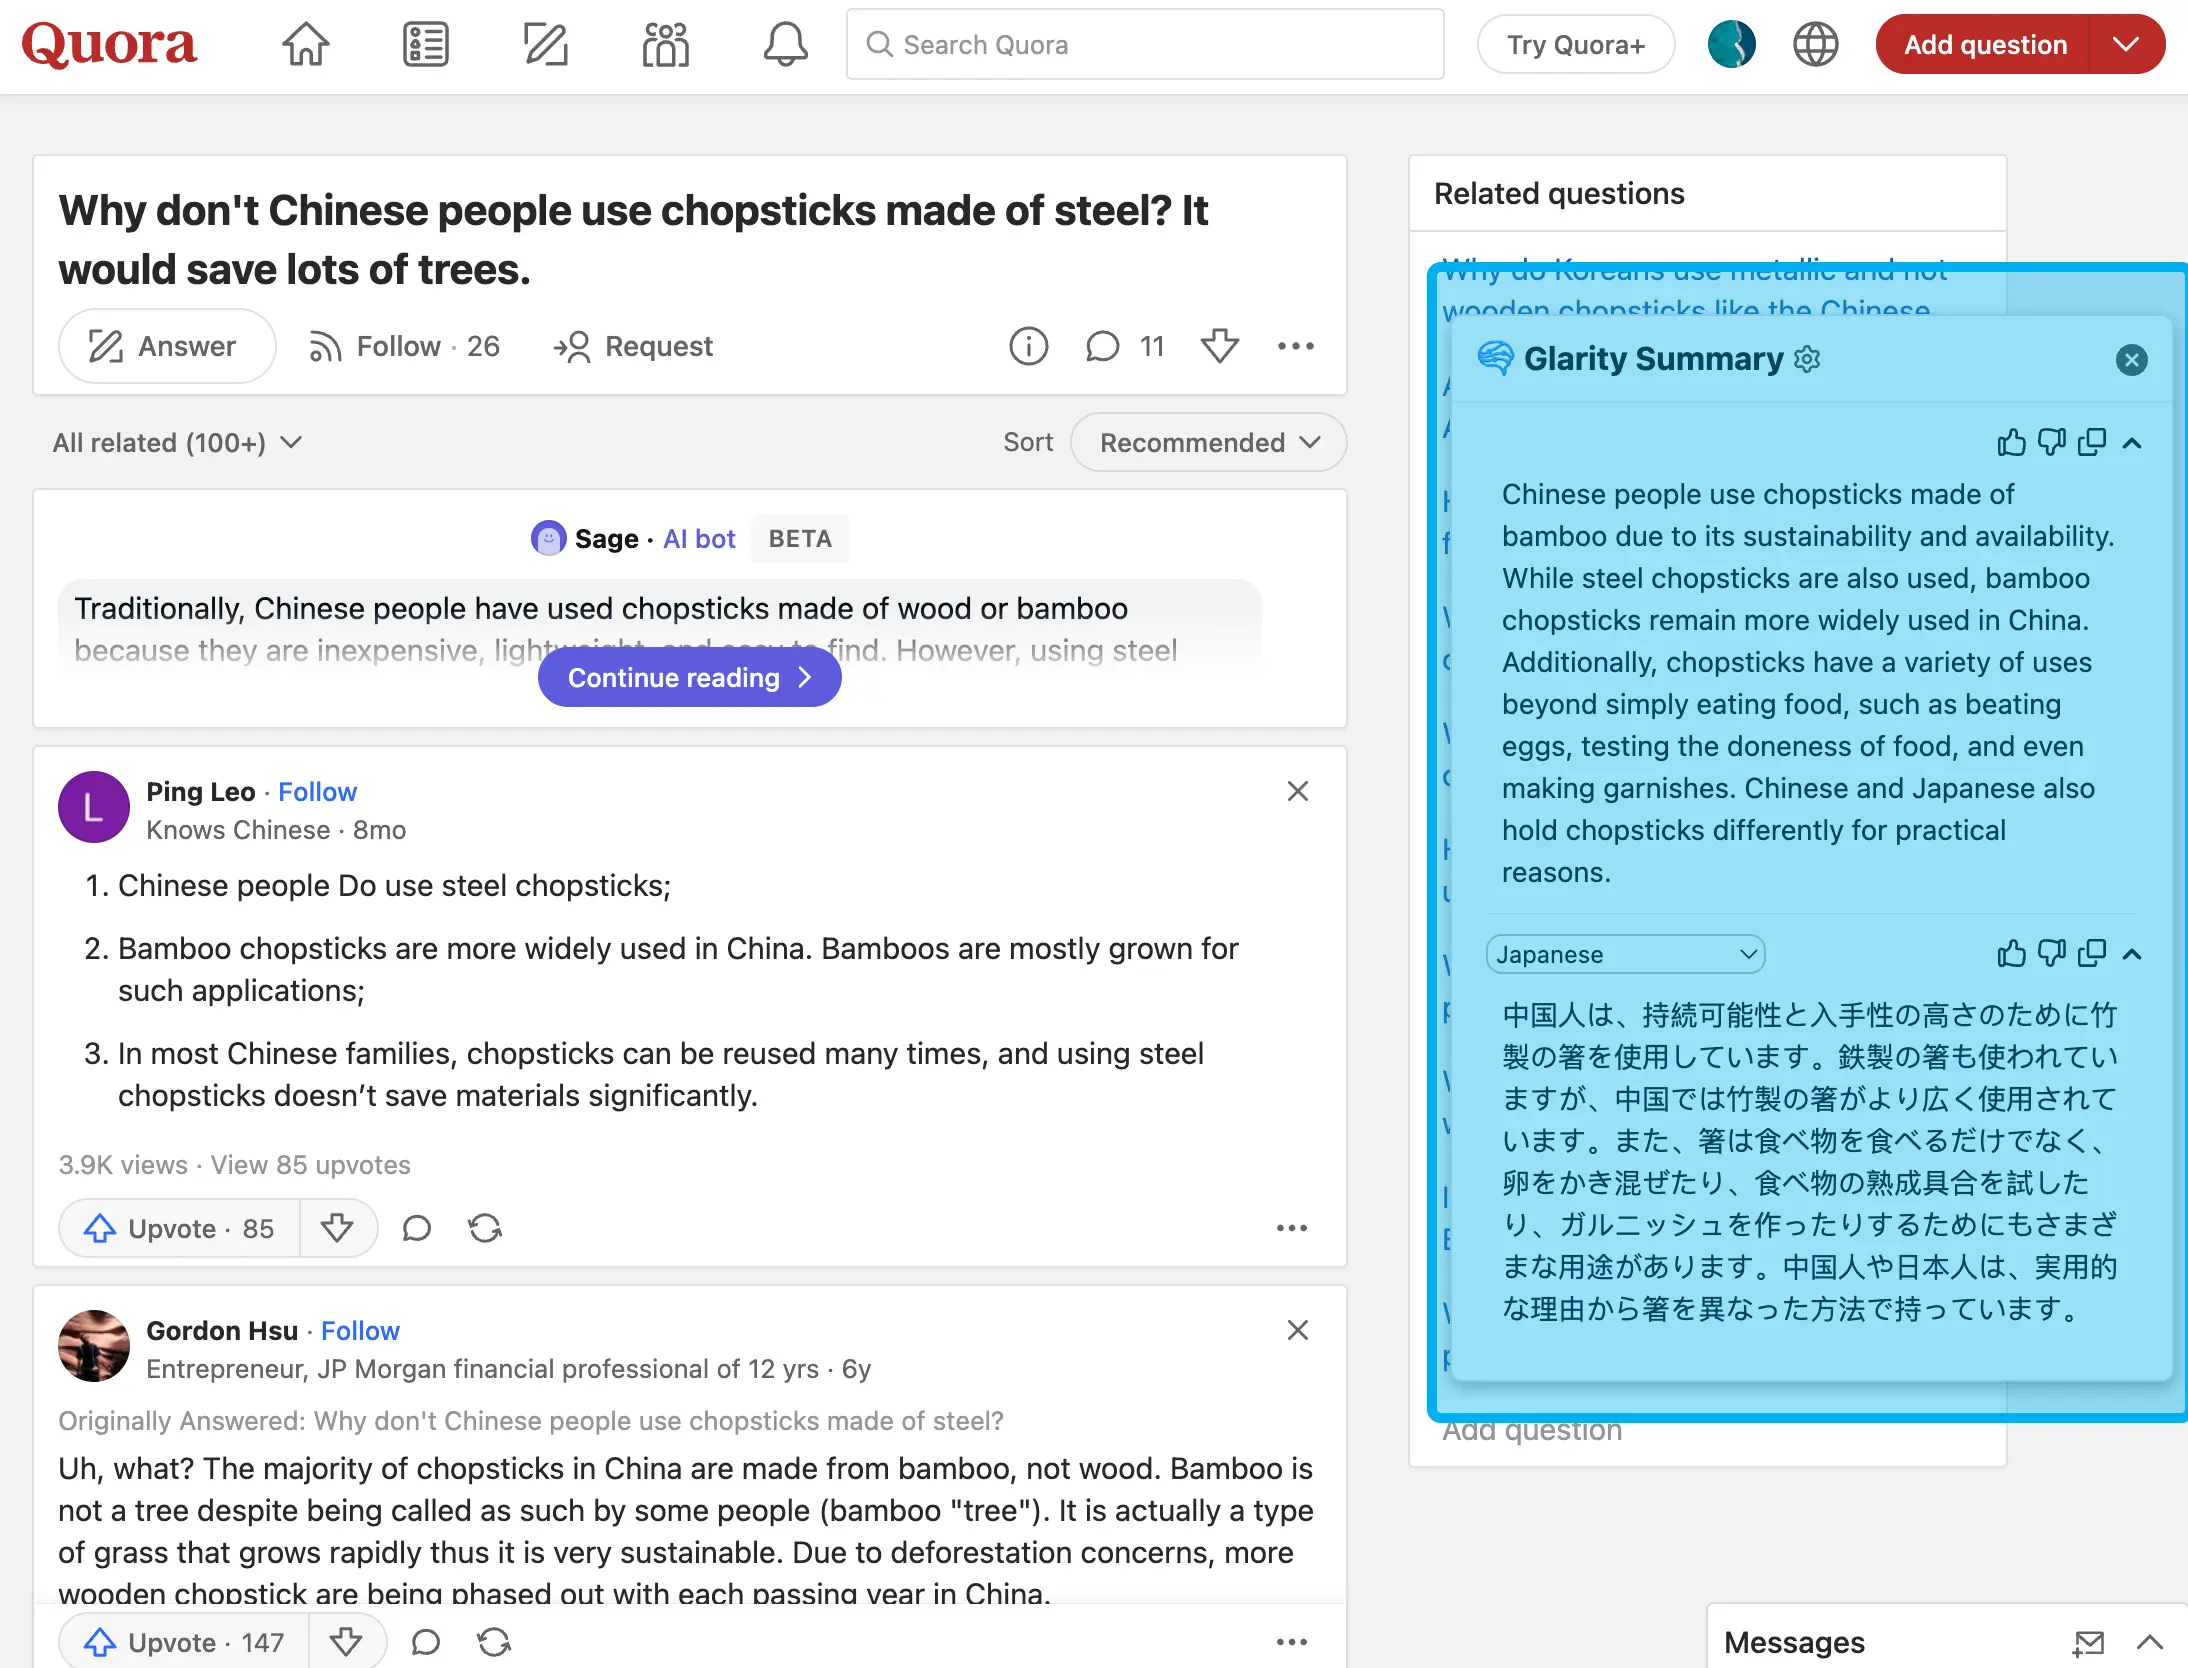
Task: Click the Spaces people icon
Action: tap(665, 45)
